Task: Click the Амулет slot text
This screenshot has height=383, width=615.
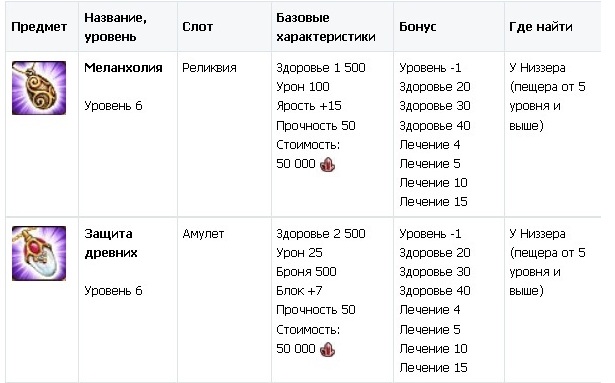Action: click(x=203, y=233)
